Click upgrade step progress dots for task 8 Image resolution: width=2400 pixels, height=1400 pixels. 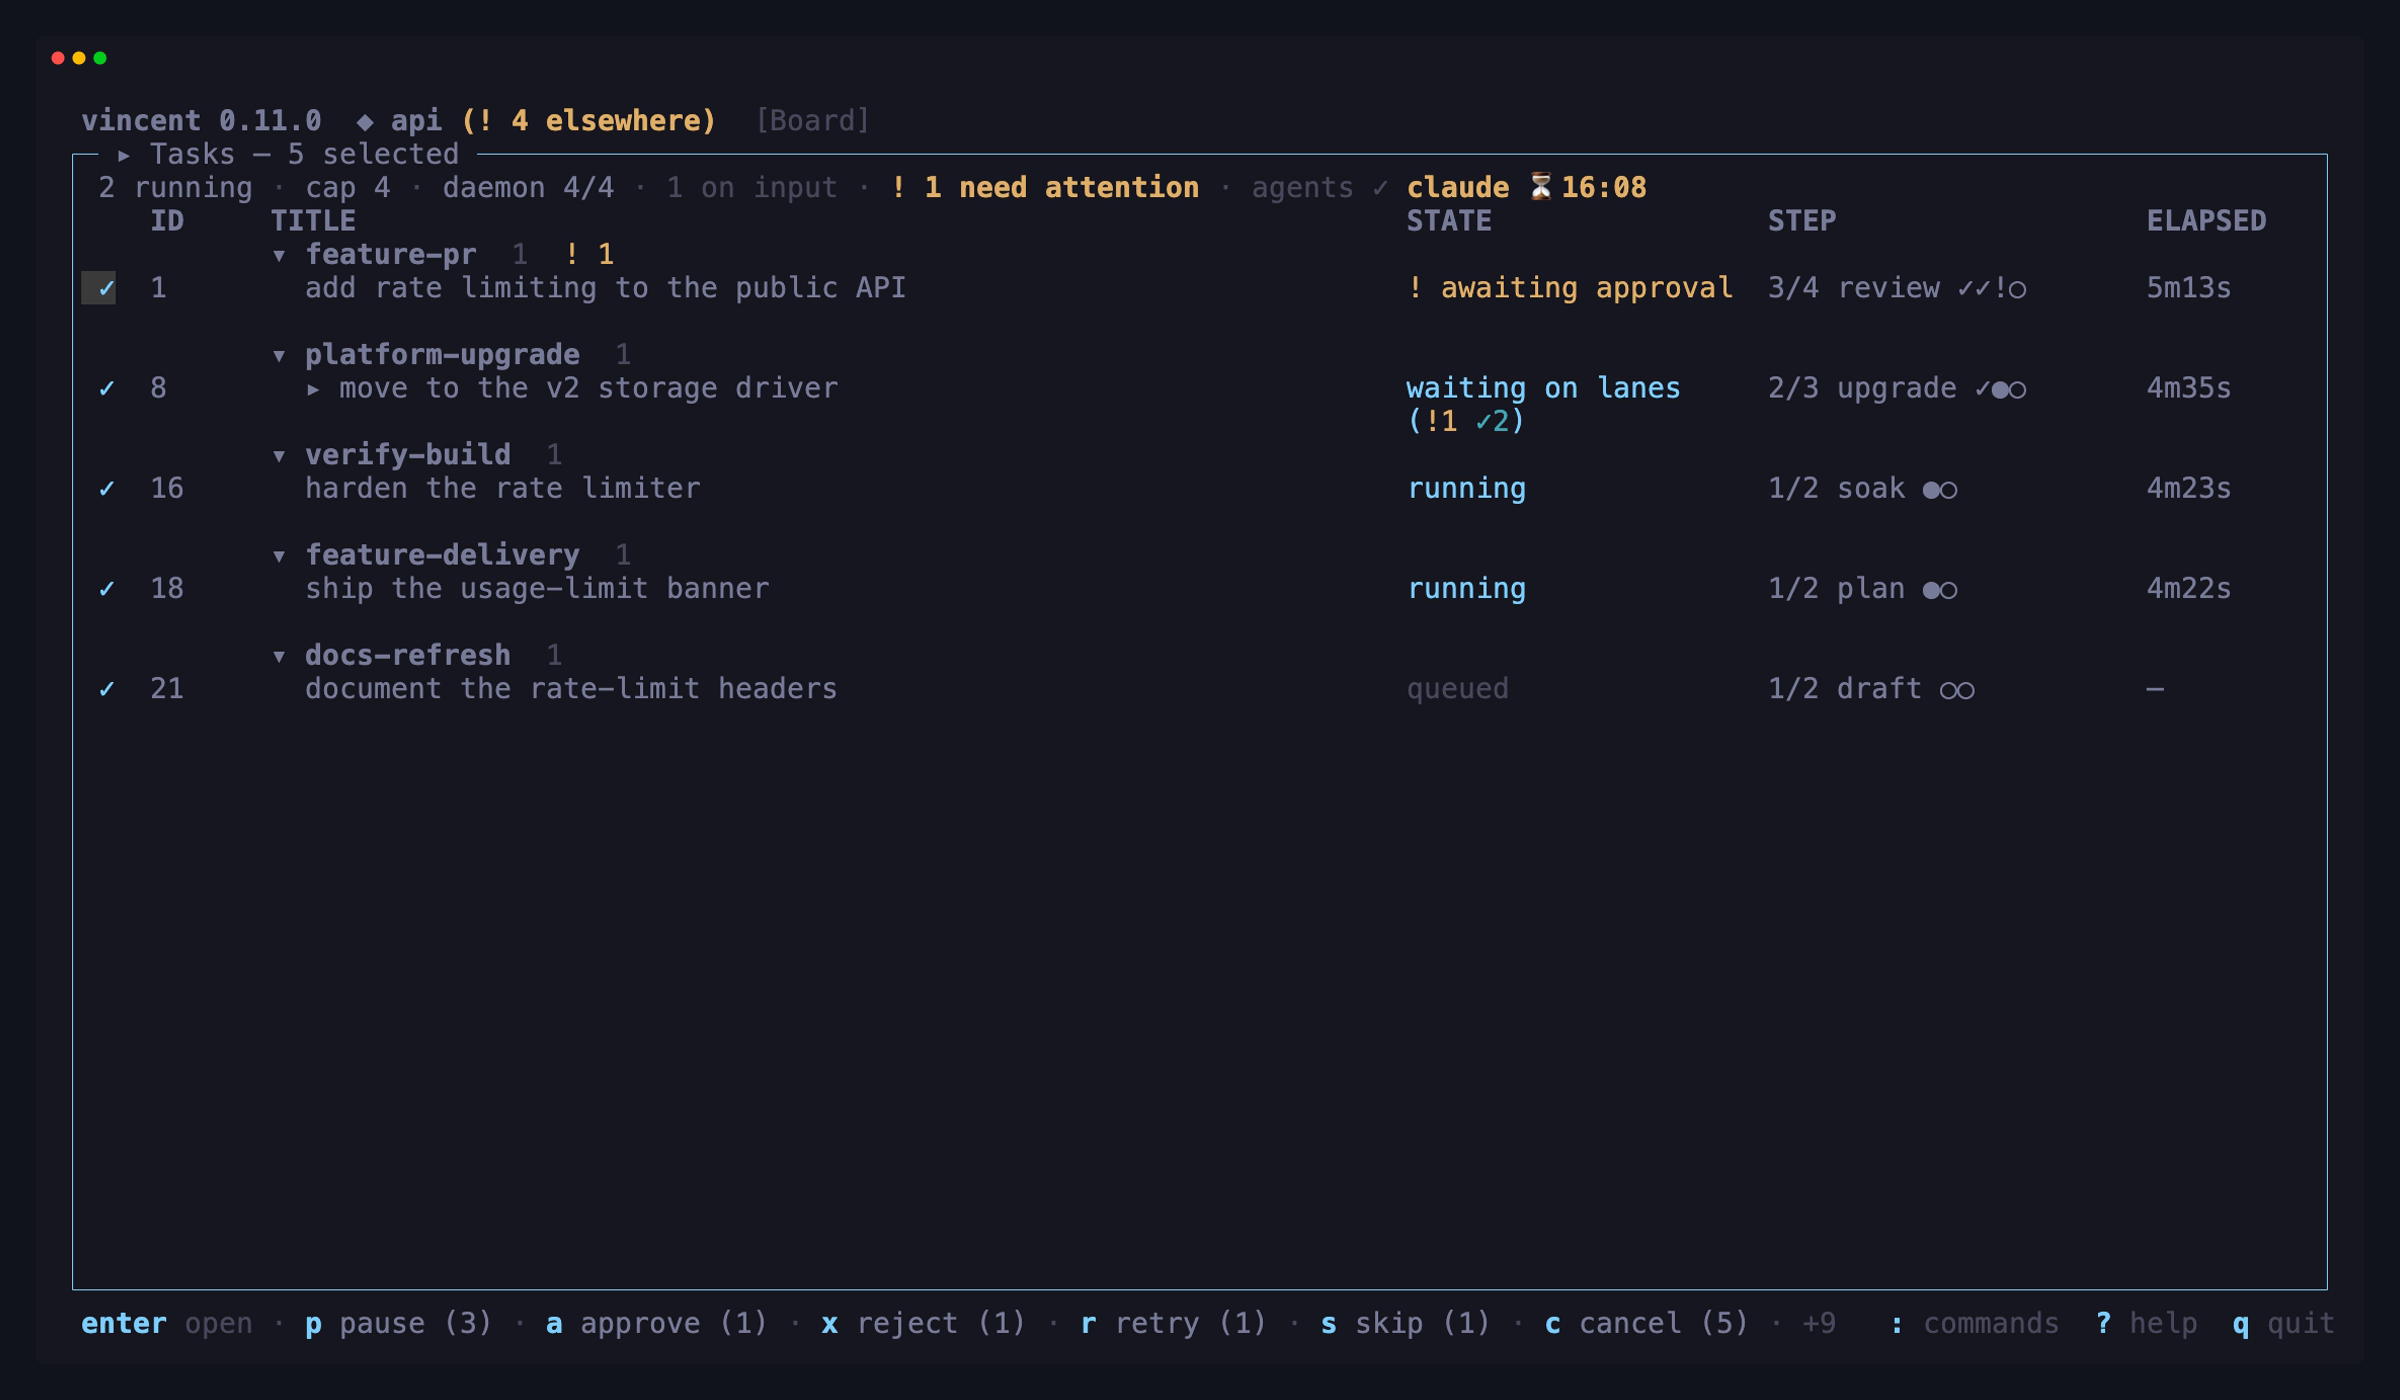click(x=2000, y=389)
